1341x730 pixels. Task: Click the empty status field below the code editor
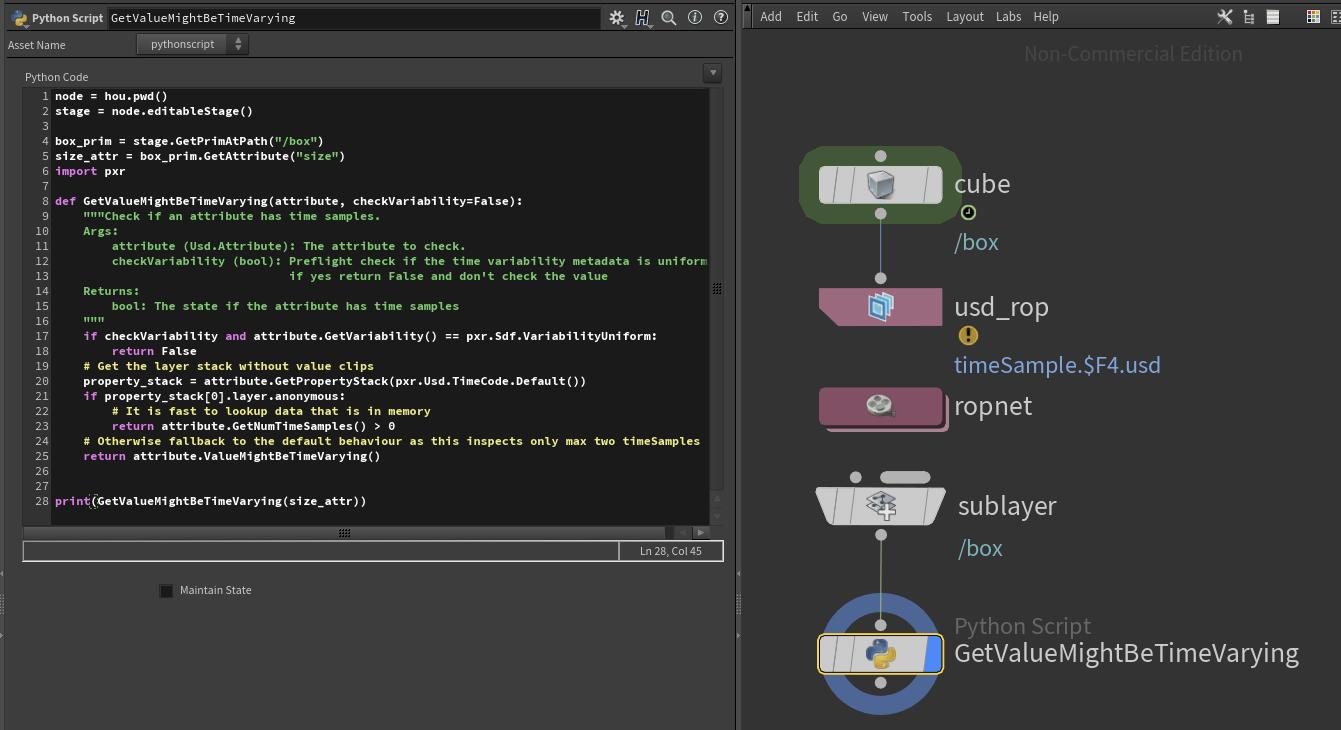tap(321, 551)
